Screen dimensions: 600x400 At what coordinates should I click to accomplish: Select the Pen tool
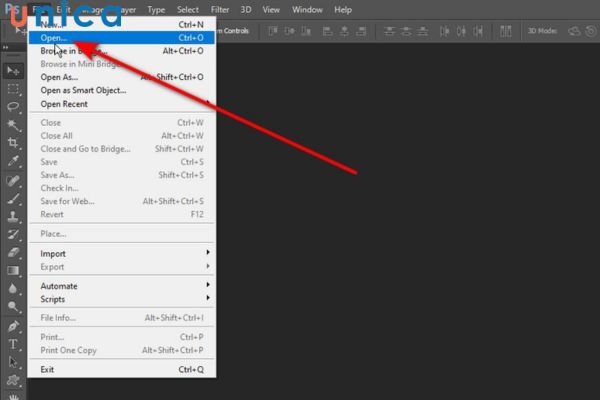click(13, 327)
